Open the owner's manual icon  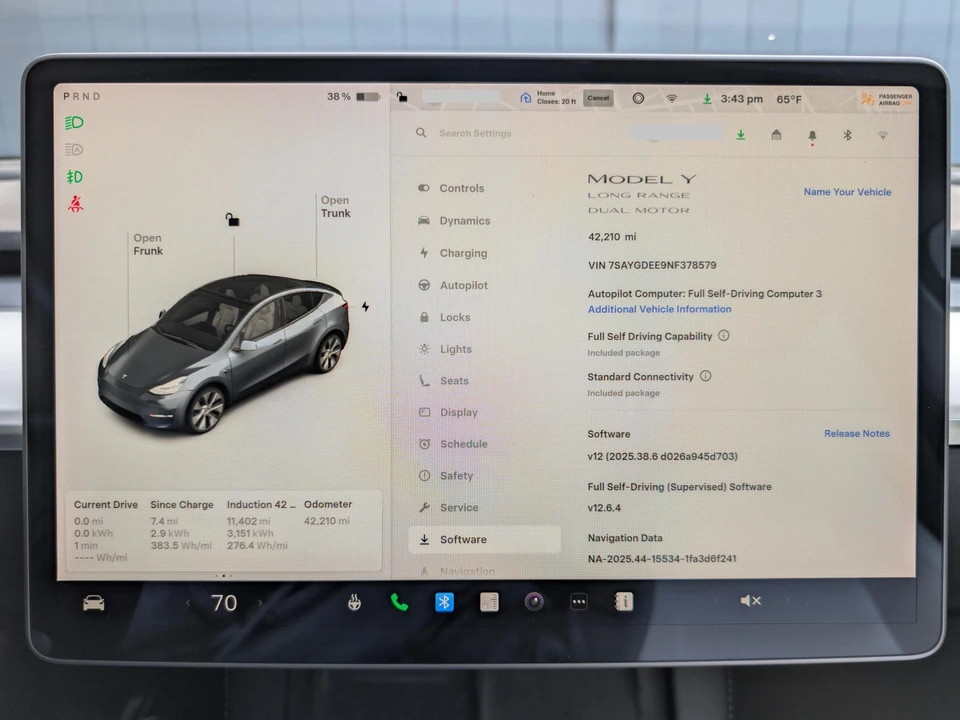tap(623, 602)
